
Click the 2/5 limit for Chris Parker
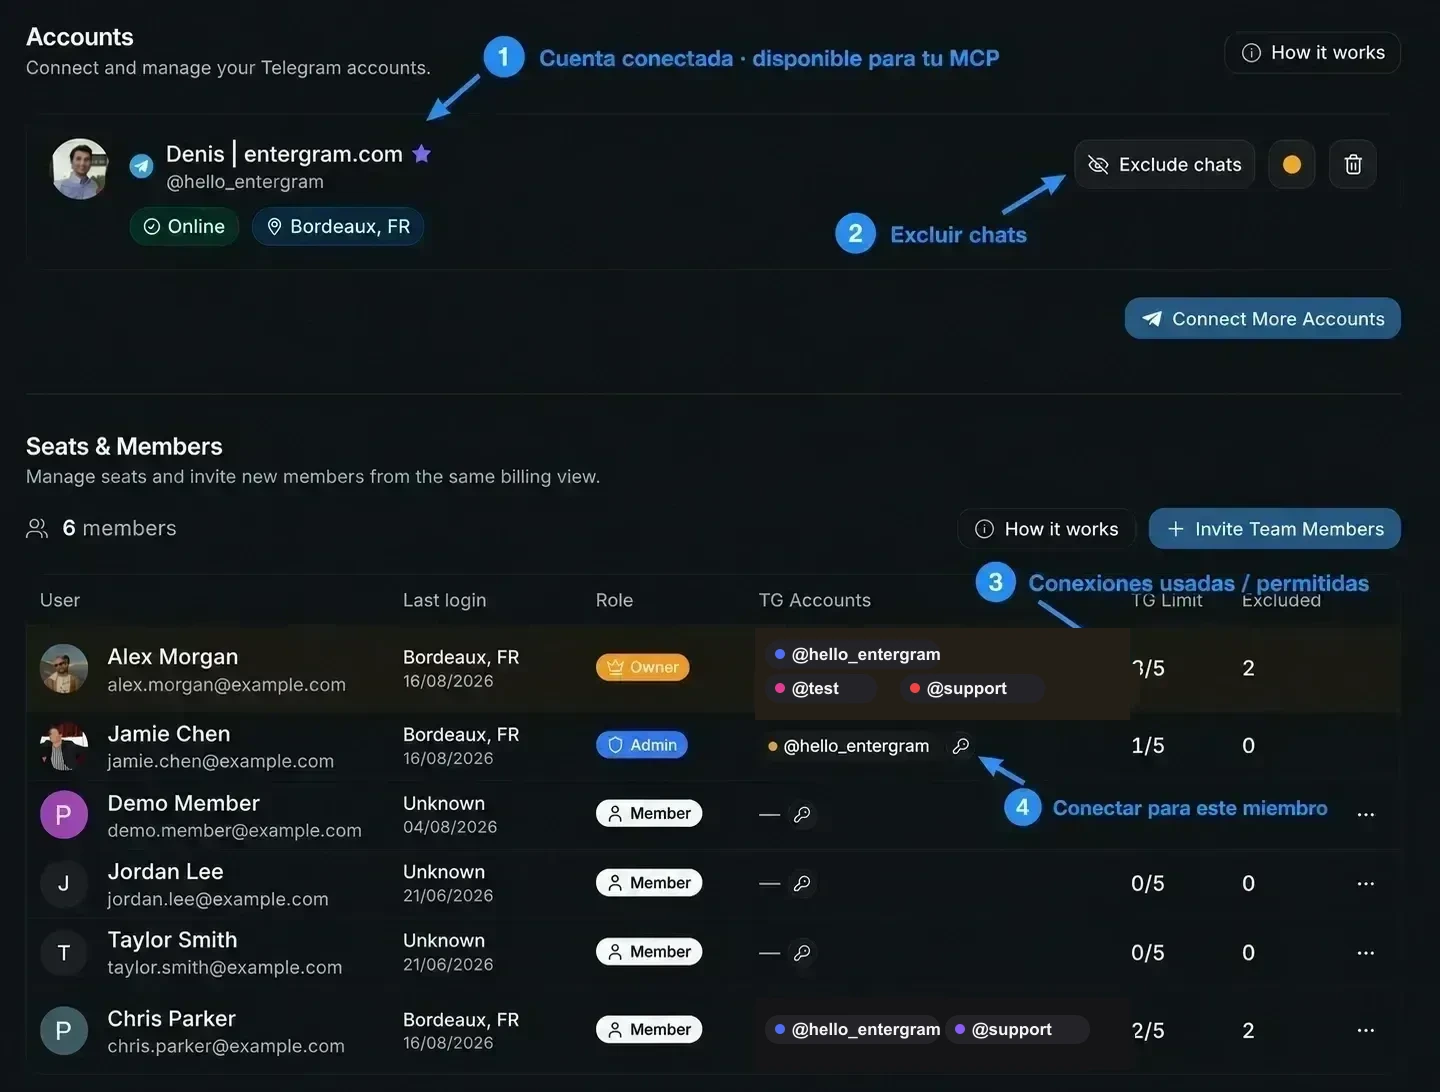1148,1031
